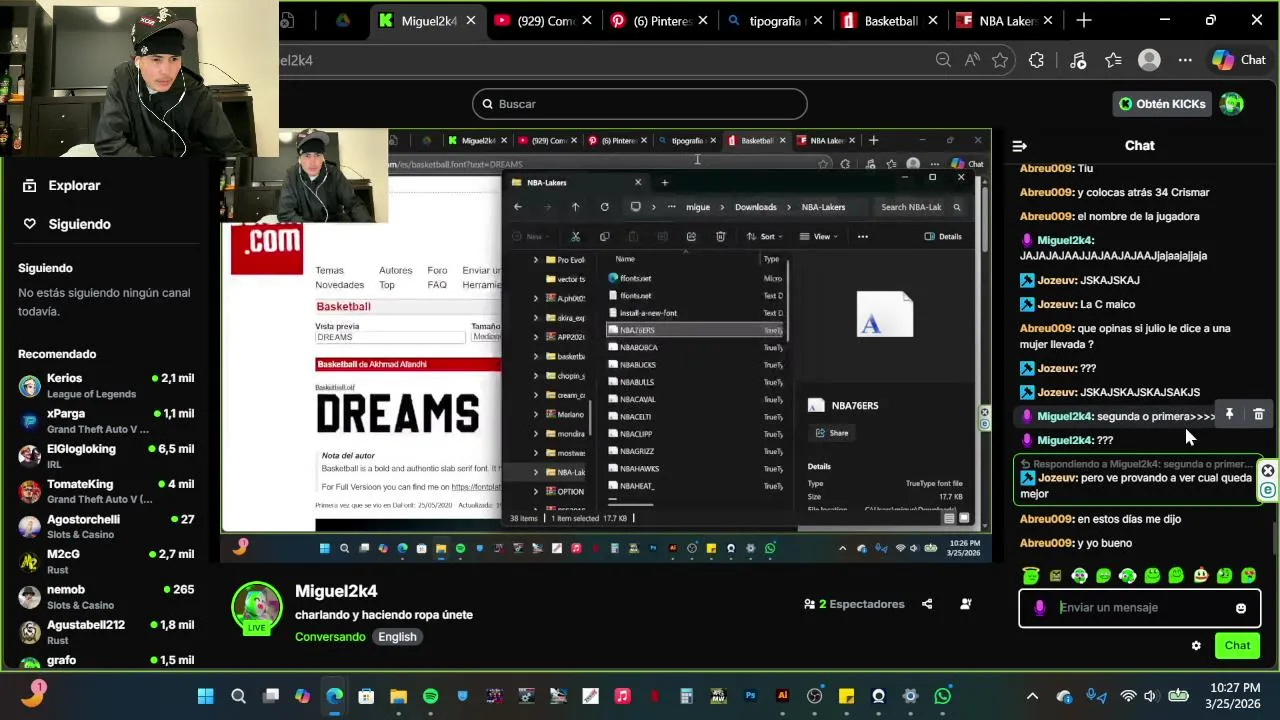Click the purple identity badge in message box

[x=1040, y=608]
